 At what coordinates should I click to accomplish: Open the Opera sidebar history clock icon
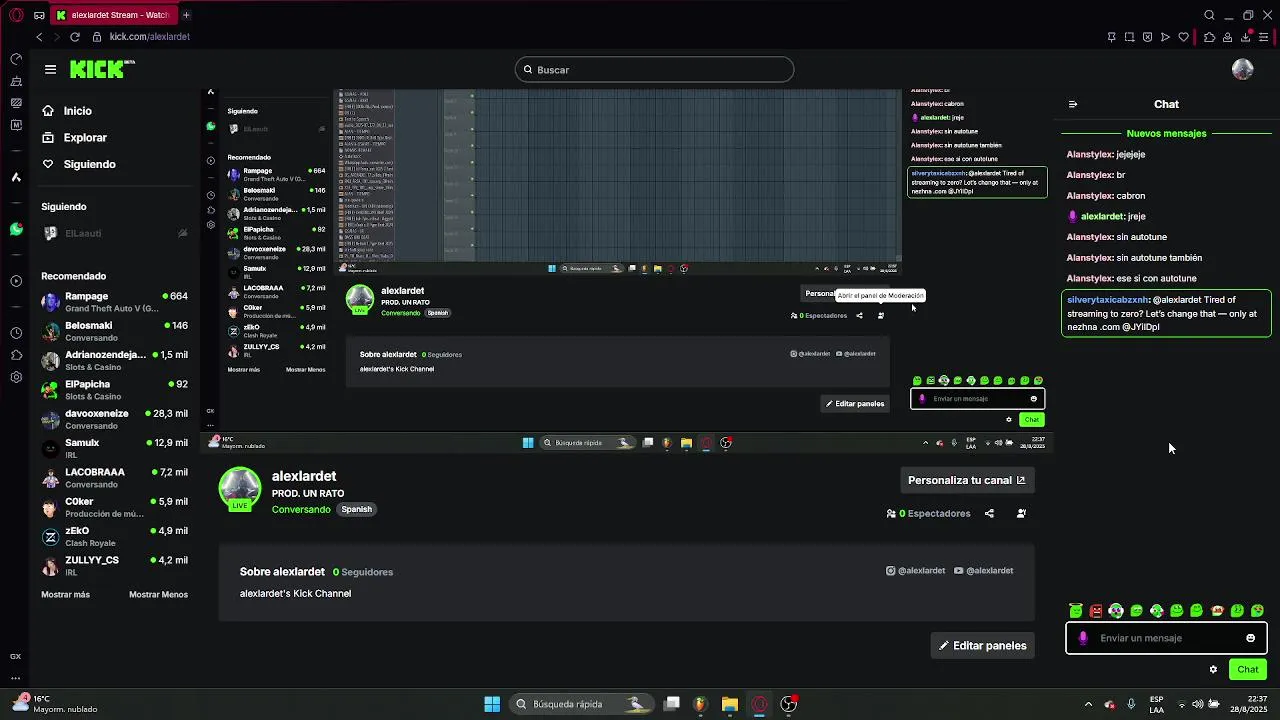(x=16, y=333)
